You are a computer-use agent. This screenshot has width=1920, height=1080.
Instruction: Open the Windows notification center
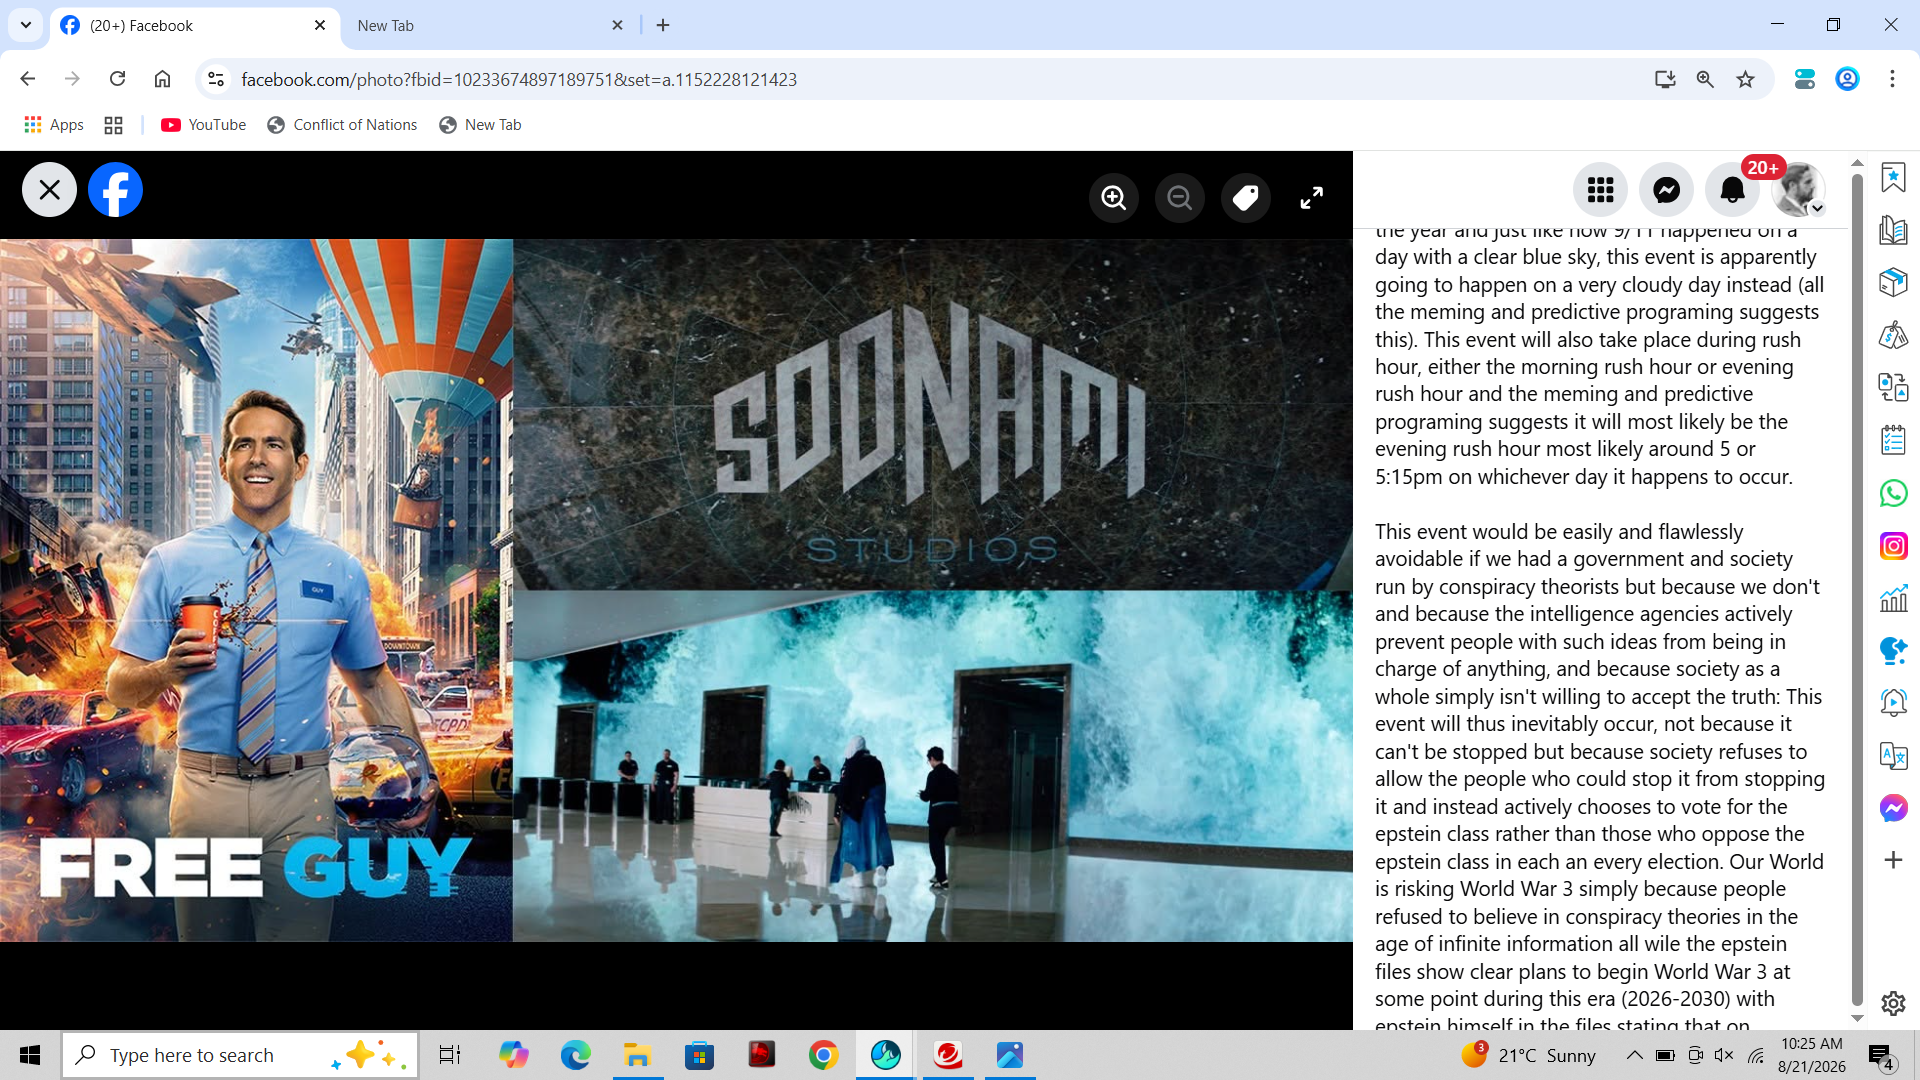(1881, 1056)
